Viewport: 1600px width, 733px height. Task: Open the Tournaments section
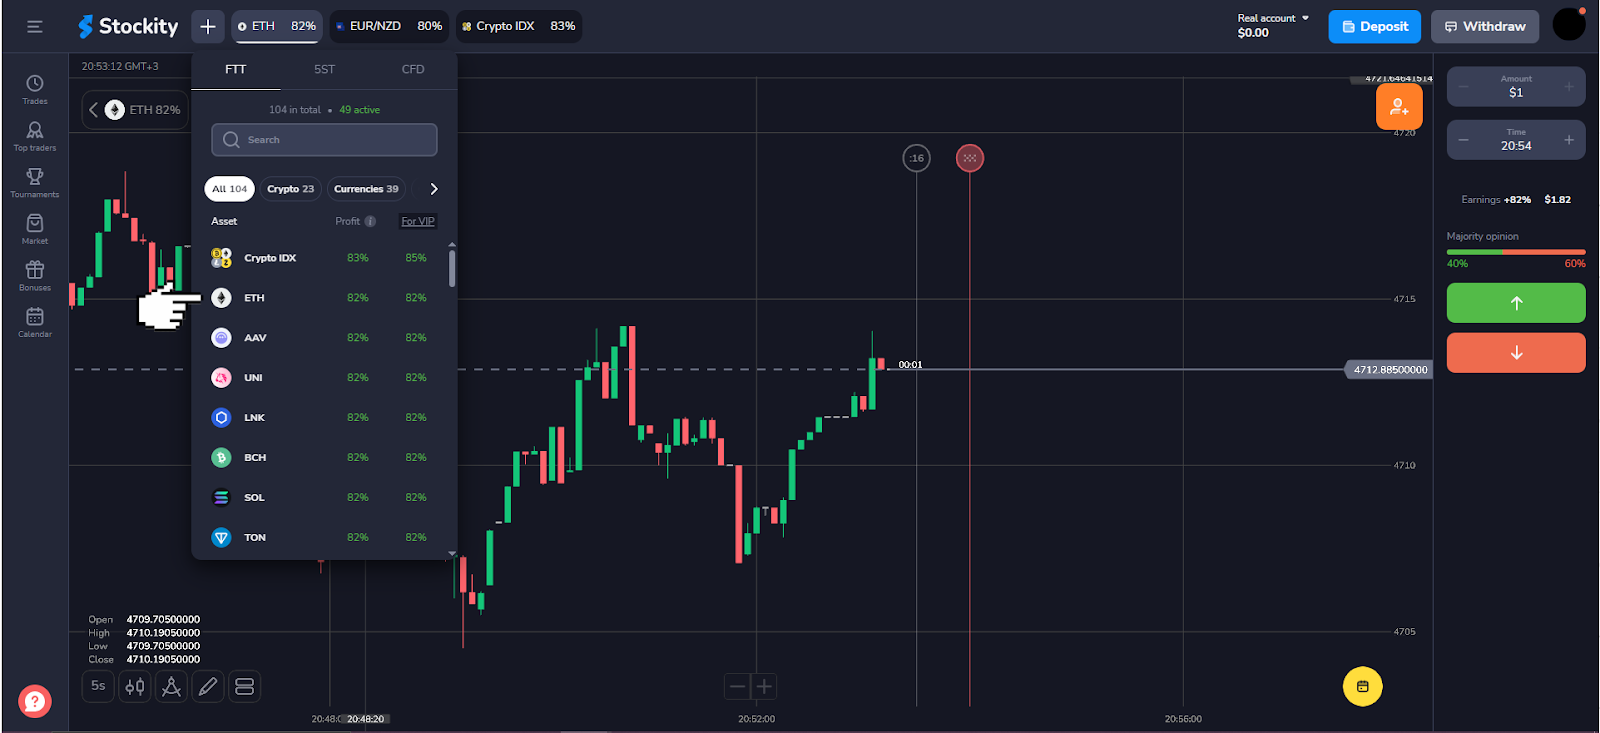point(35,181)
